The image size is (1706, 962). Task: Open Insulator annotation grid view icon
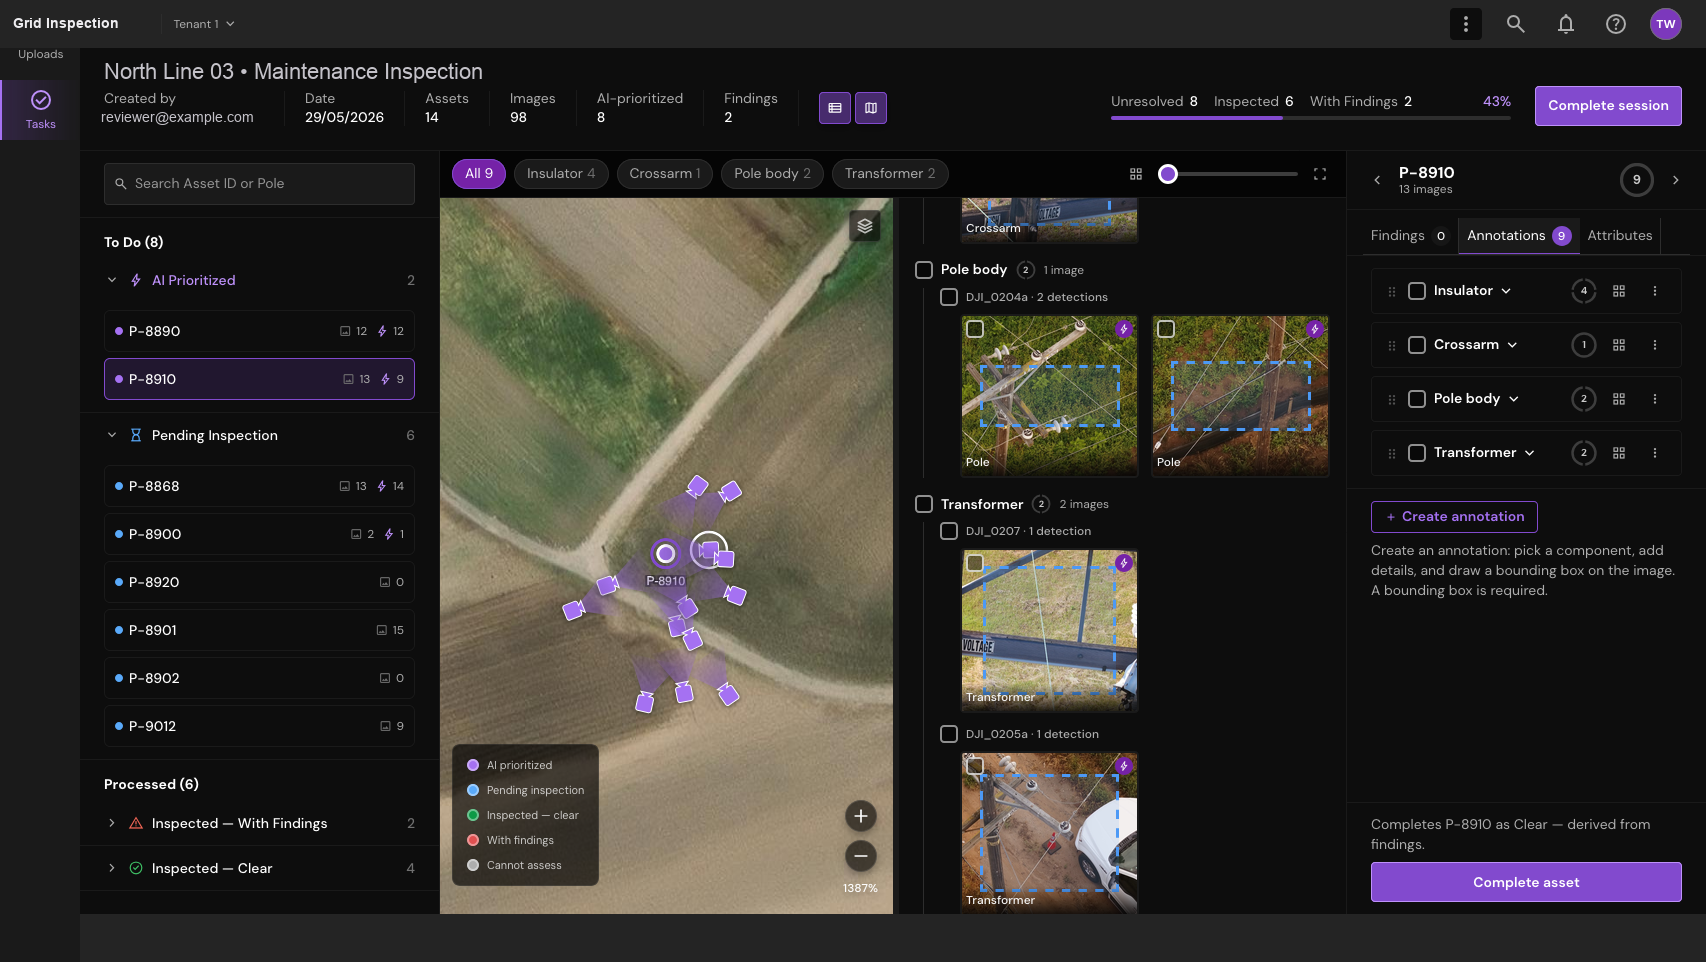[x=1618, y=291]
